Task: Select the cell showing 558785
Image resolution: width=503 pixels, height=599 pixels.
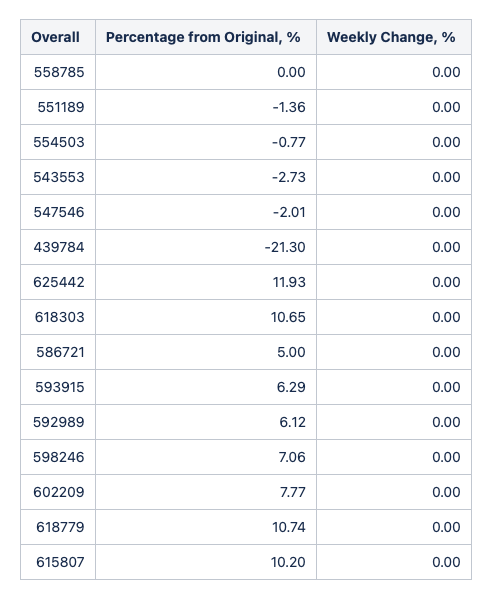Action: pyautogui.click(x=58, y=72)
